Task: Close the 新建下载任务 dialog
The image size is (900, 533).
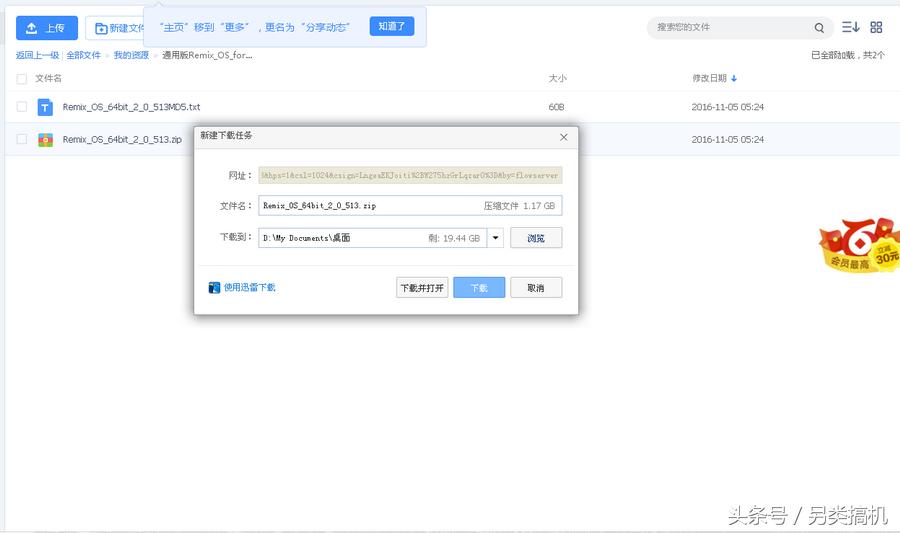Action: [564, 137]
